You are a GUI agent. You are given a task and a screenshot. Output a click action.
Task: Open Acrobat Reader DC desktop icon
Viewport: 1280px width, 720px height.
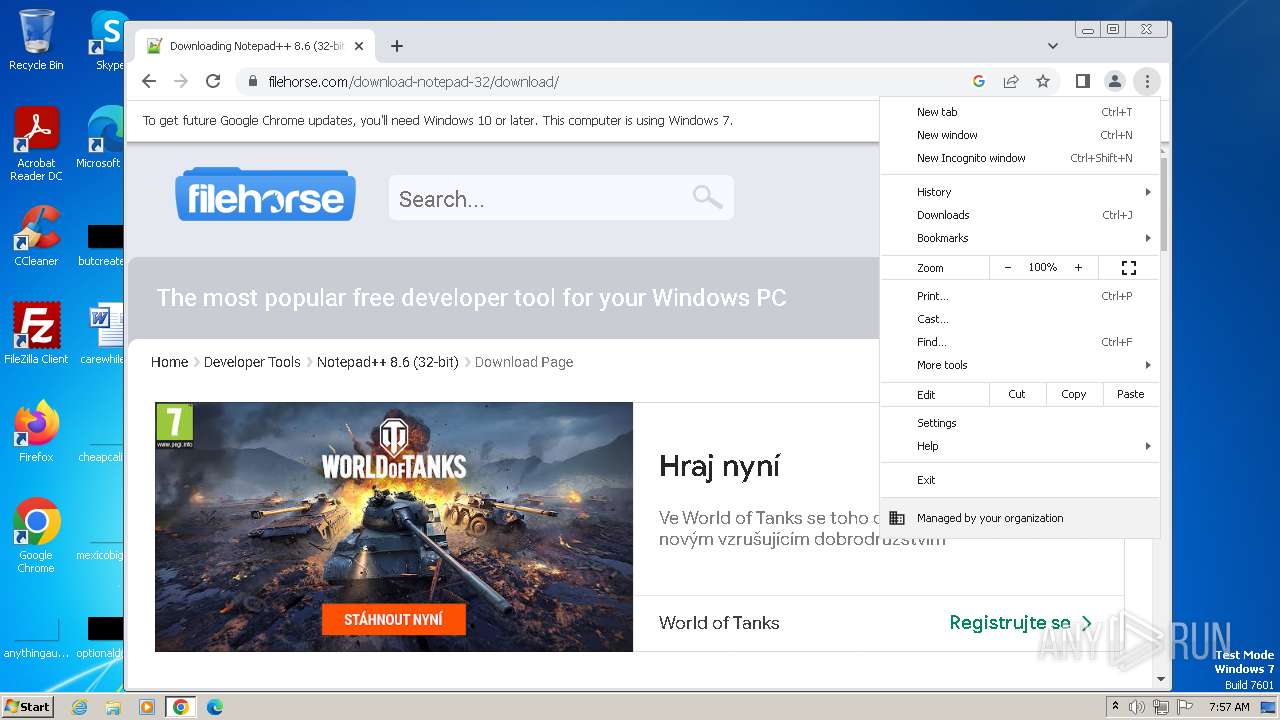click(36, 145)
